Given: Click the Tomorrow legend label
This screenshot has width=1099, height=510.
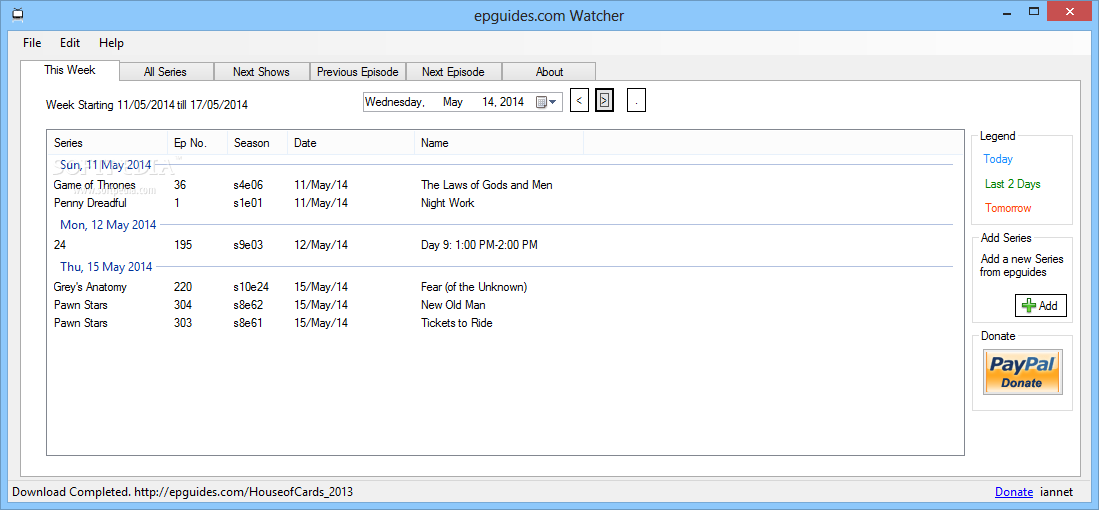Looking at the screenshot, I should pyautogui.click(x=1008, y=208).
